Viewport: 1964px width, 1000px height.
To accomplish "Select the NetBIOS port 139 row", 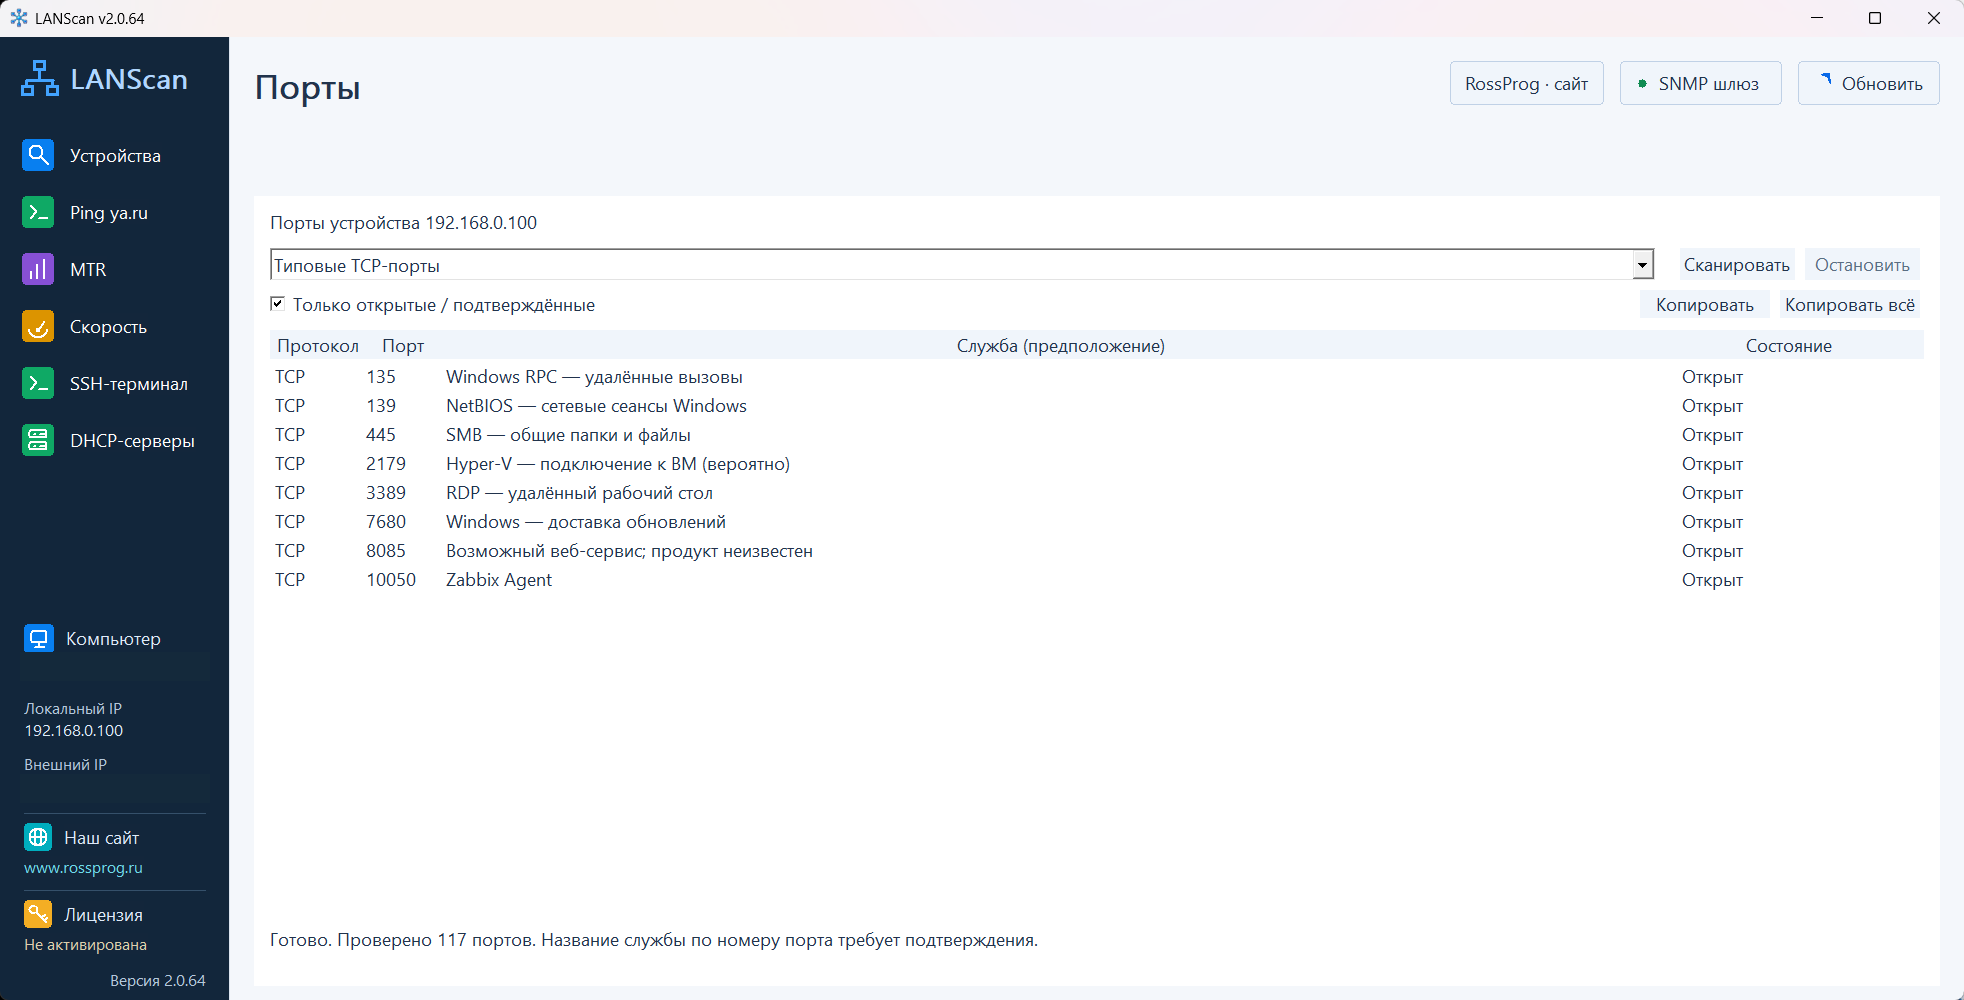I will (1097, 406).
